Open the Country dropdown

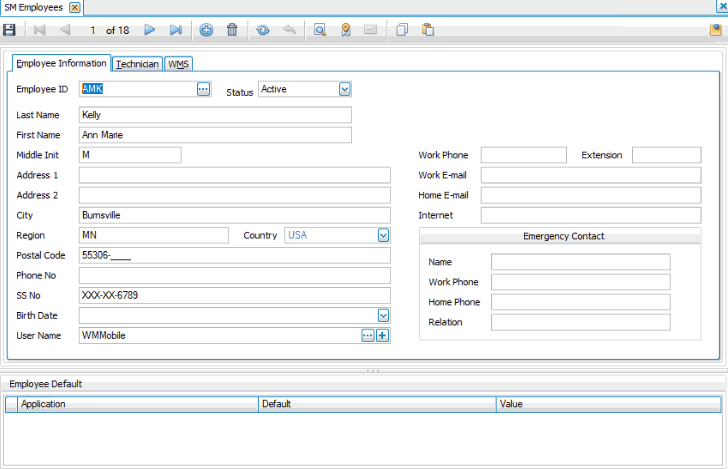[383, 235]
